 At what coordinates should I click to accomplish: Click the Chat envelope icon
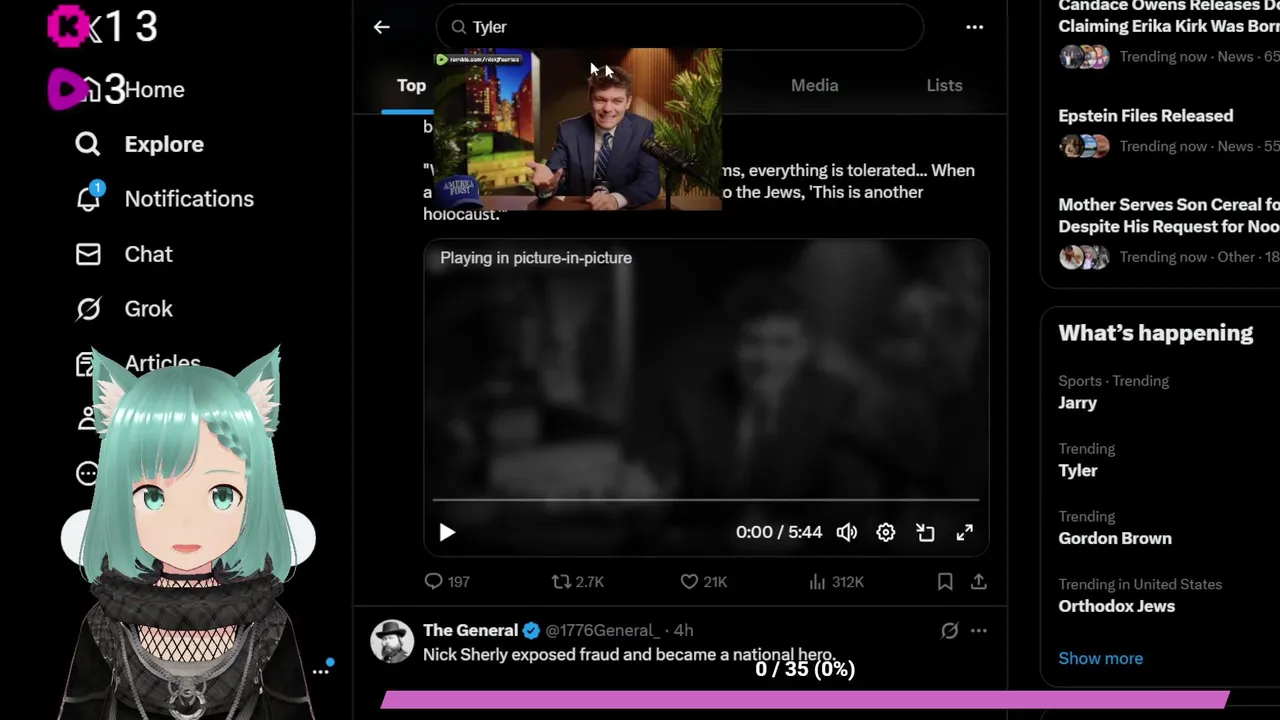(88, 254)
